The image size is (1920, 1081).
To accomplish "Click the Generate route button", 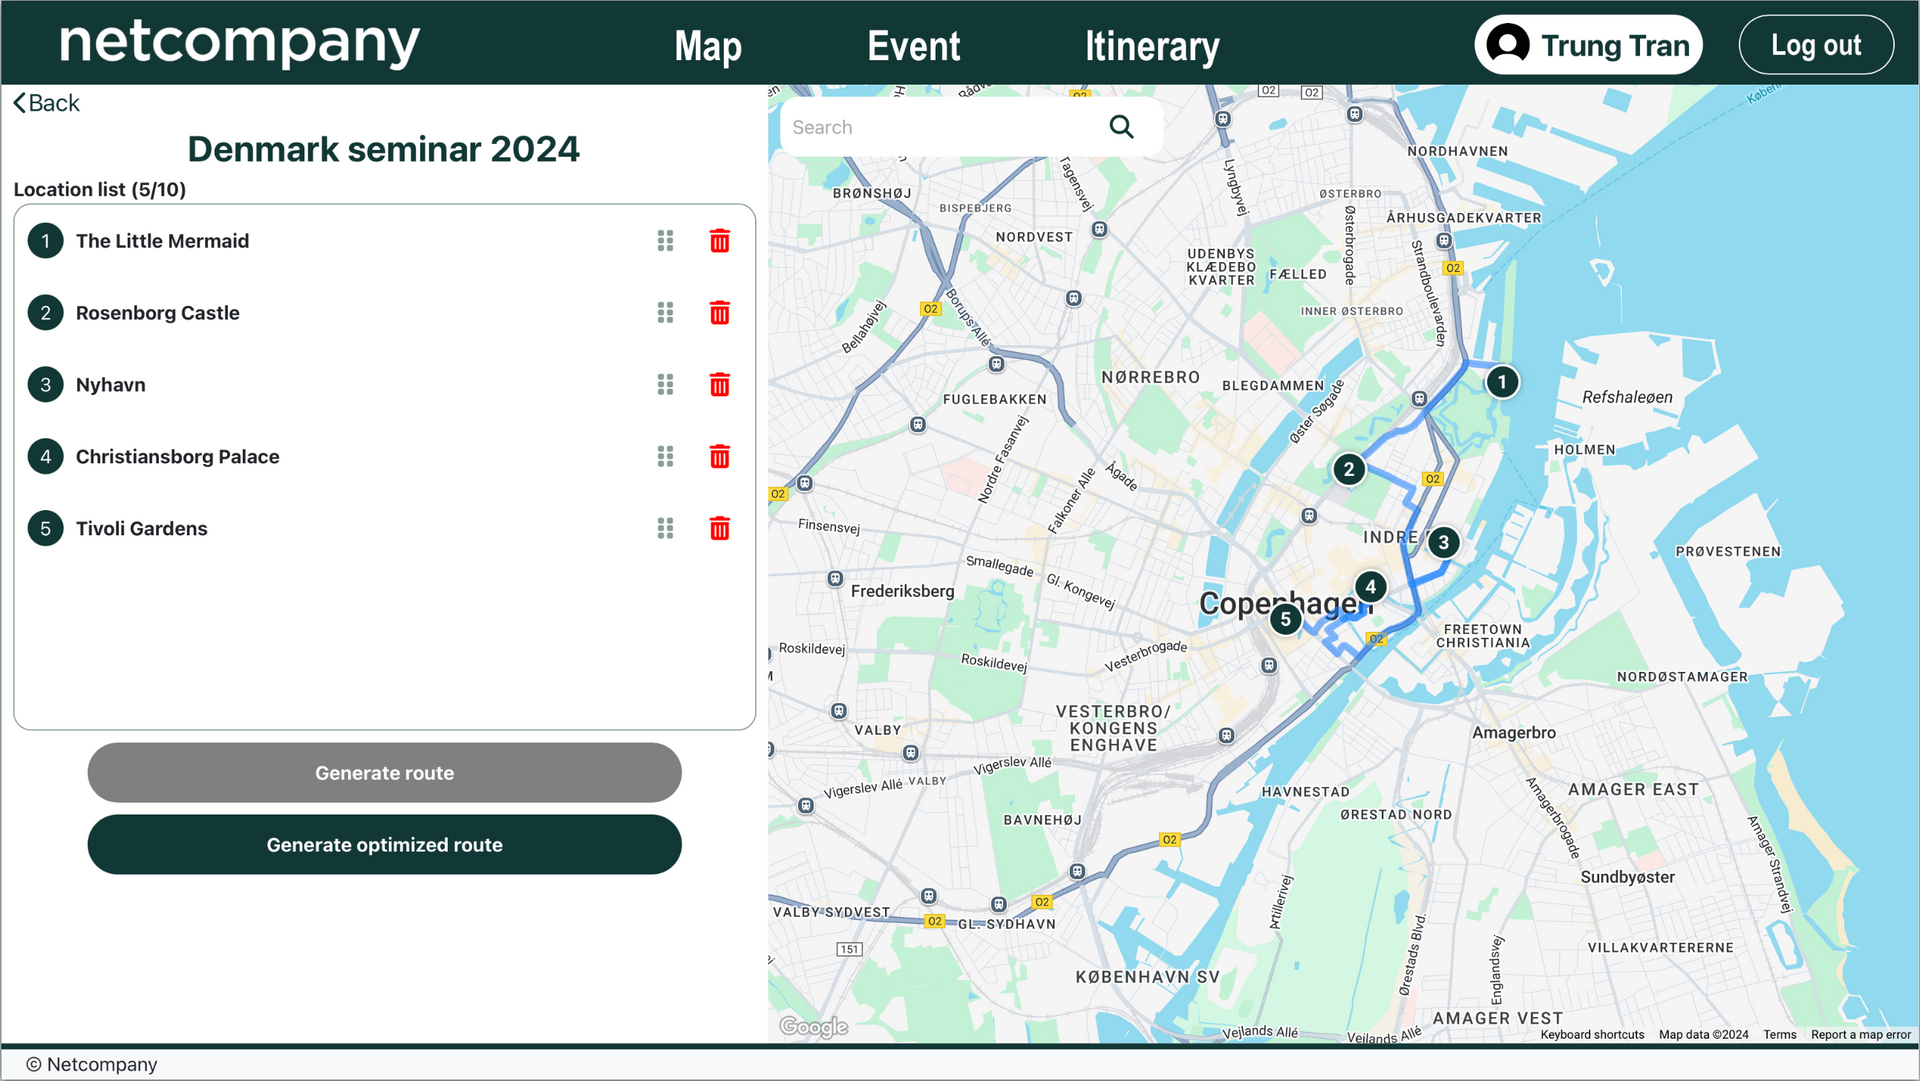I will click(x=384, y=772).
